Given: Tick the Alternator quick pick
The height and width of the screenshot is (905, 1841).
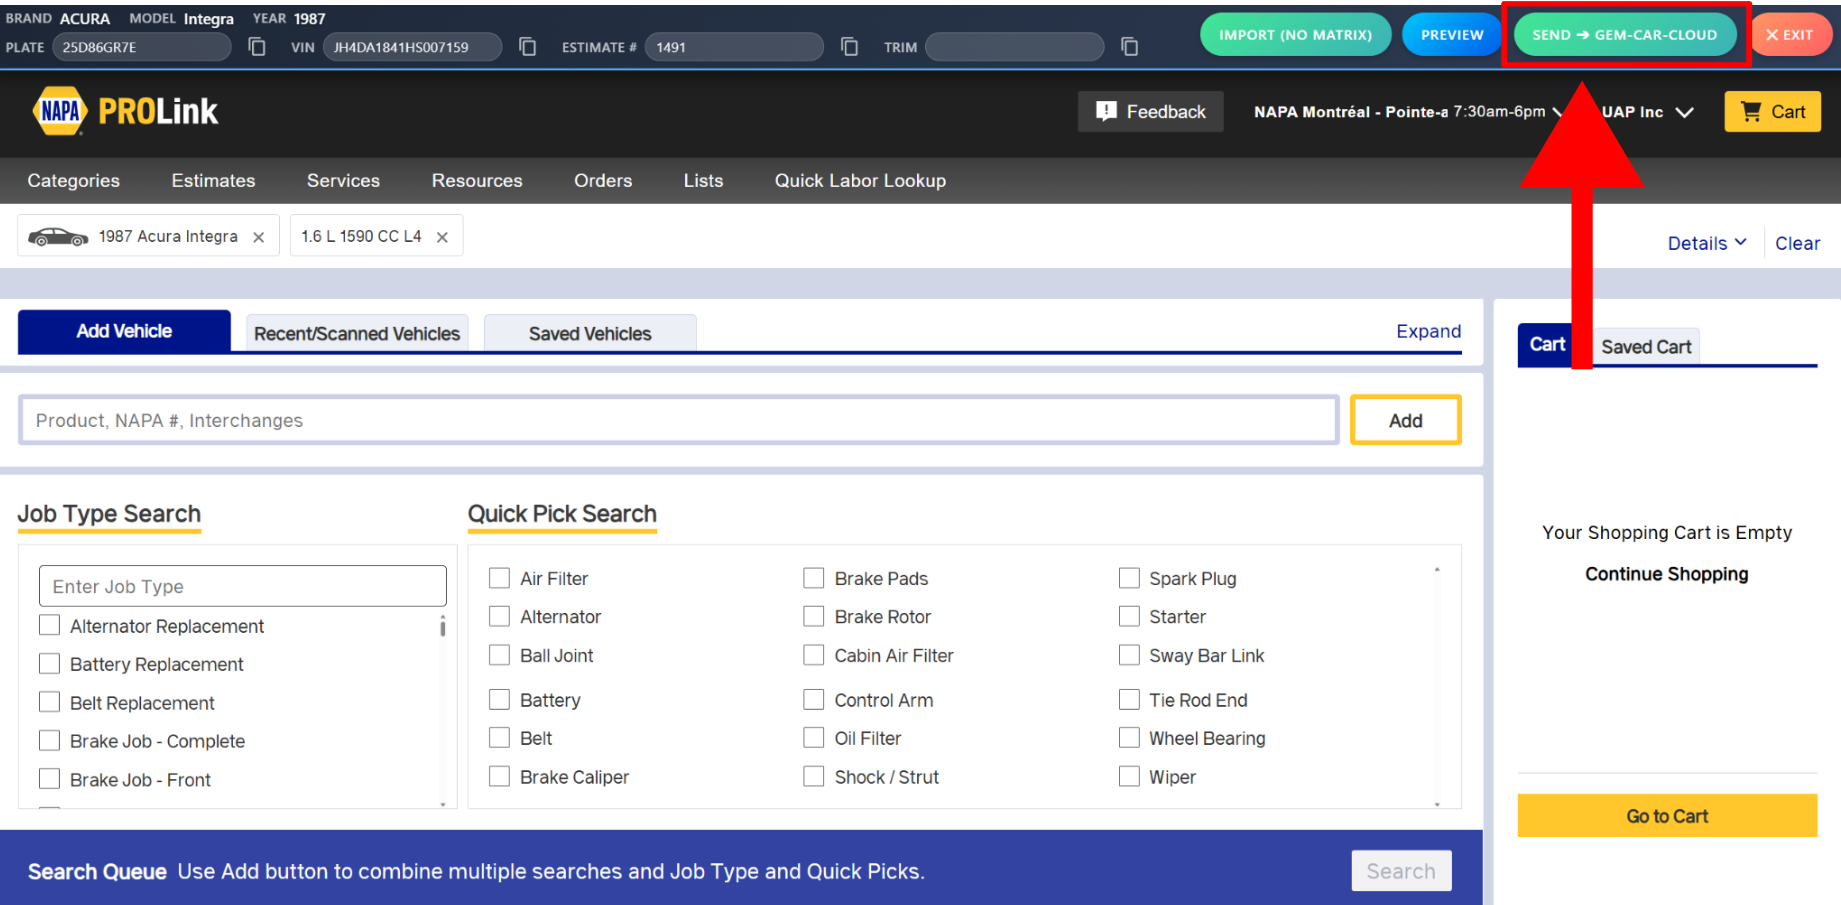Looking at the screenshot, I should coord(499,616).
